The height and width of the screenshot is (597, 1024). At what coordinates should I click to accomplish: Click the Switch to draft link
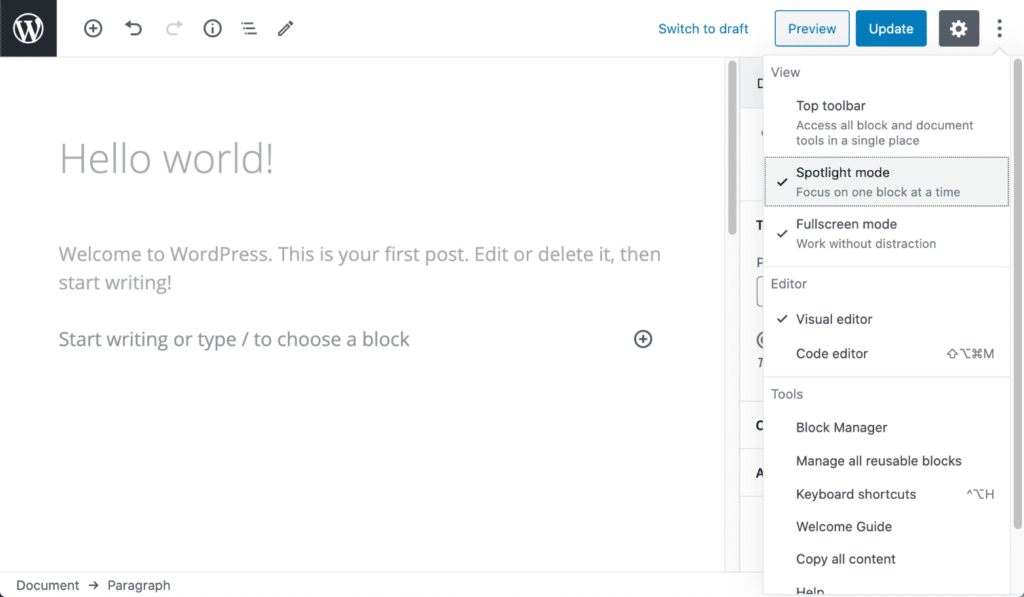(703, 28)
